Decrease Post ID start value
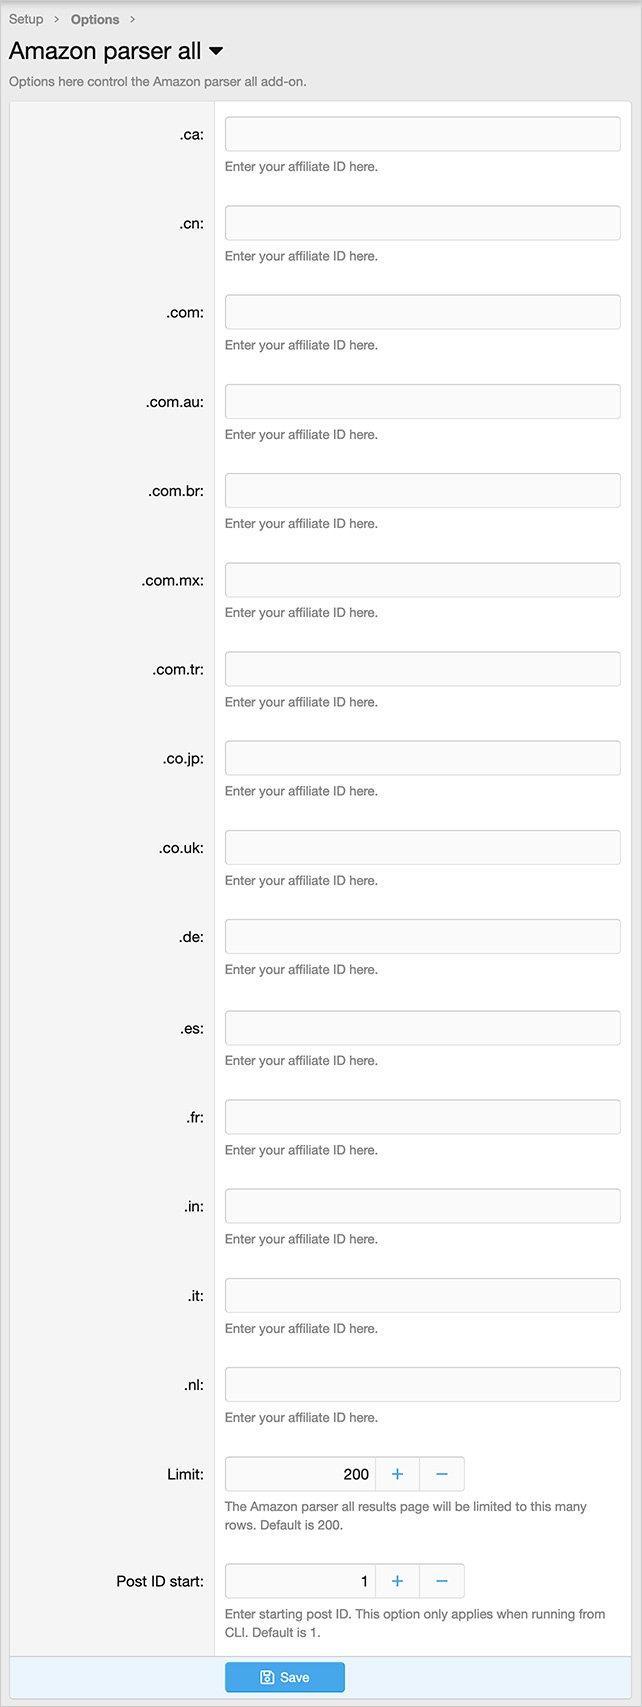The image size is (642, 1707). [x=442, y=1581]
